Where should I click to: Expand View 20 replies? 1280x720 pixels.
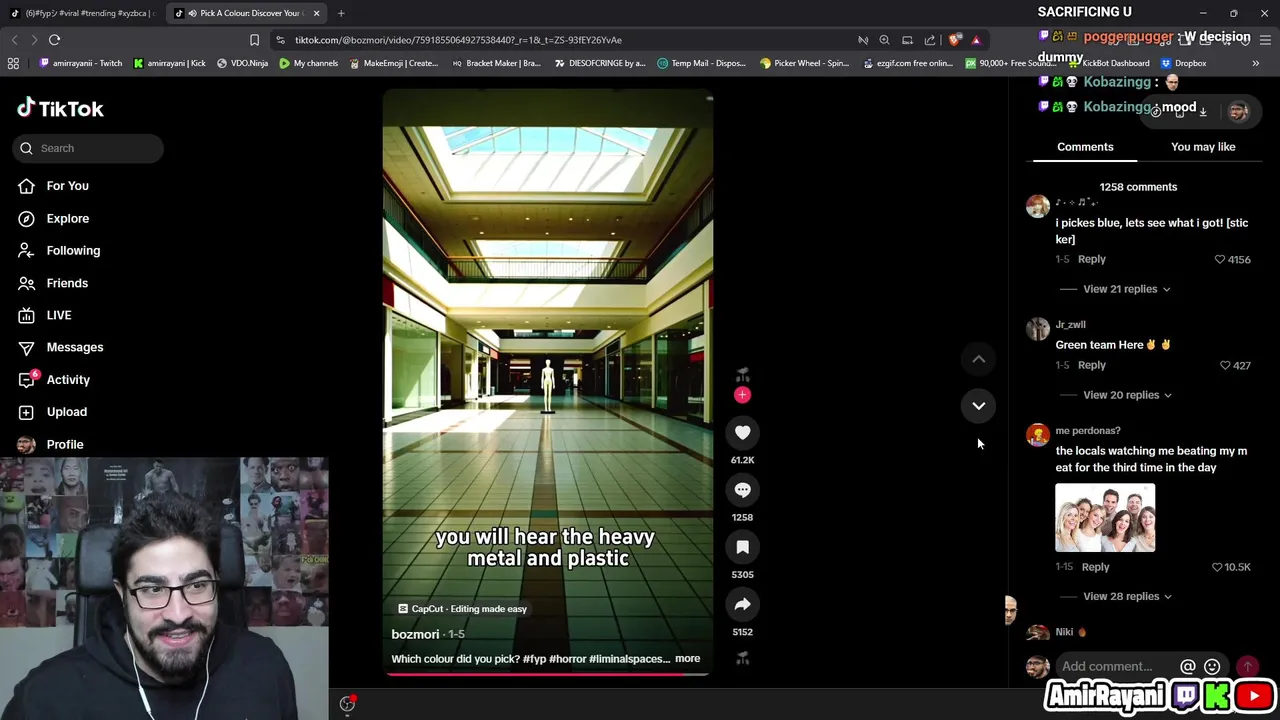1127,395
